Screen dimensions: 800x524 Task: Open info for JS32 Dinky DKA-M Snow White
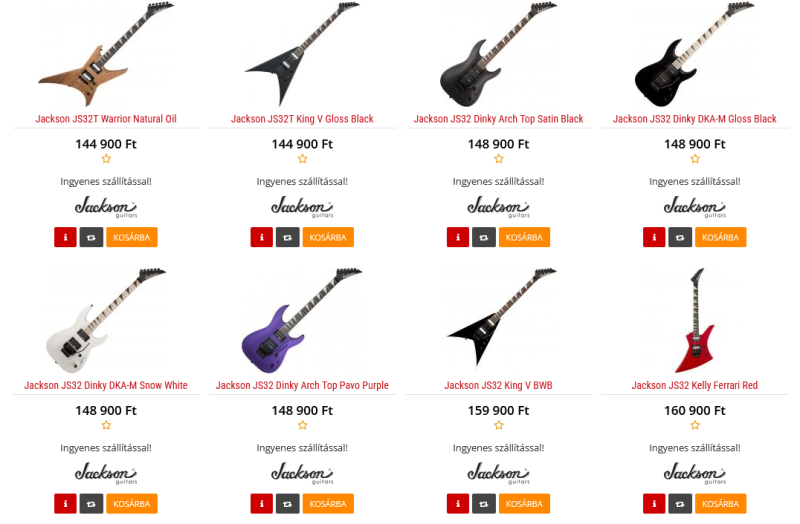(65, 504)
